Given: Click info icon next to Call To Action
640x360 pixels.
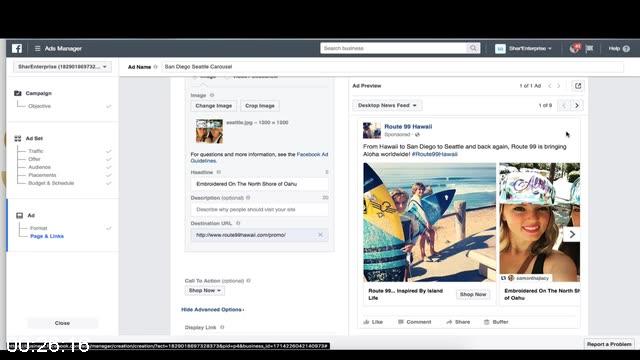Looking at the screenshot, I should (x=249, y=281).
